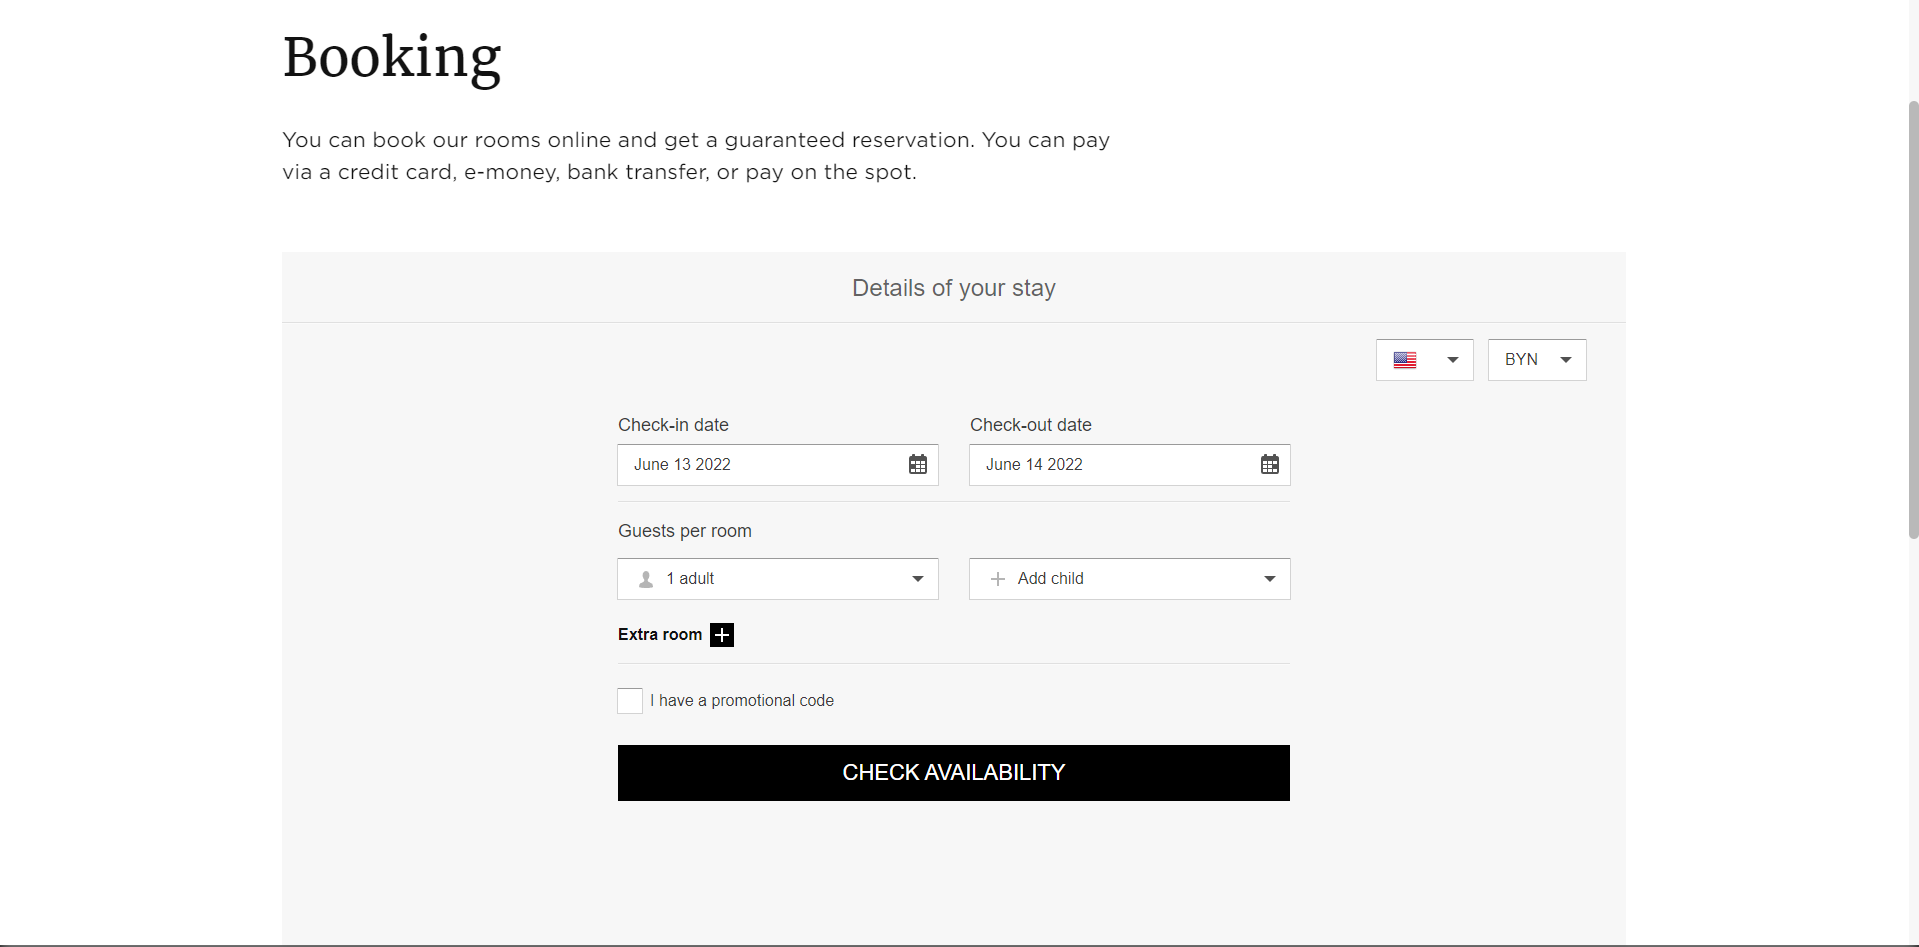
Task: Click the black Extra room plus icon
Action: pyautogui.click(x=722, y=635)
